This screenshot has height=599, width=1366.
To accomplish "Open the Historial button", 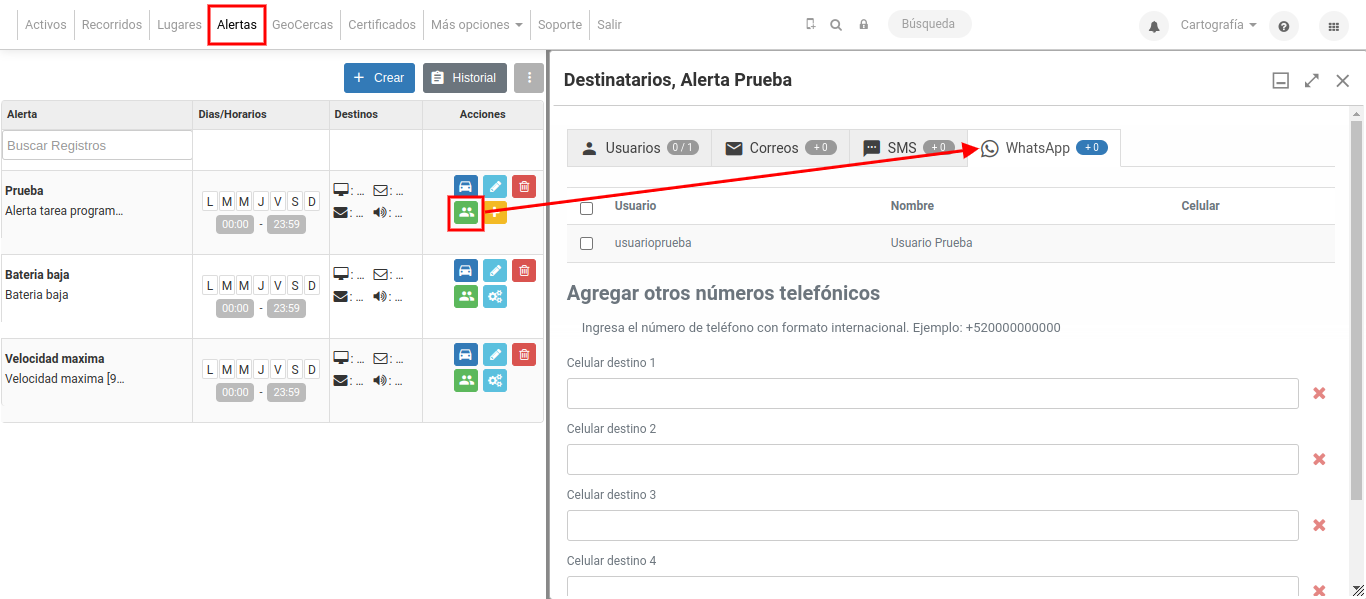I will (465, 78).
